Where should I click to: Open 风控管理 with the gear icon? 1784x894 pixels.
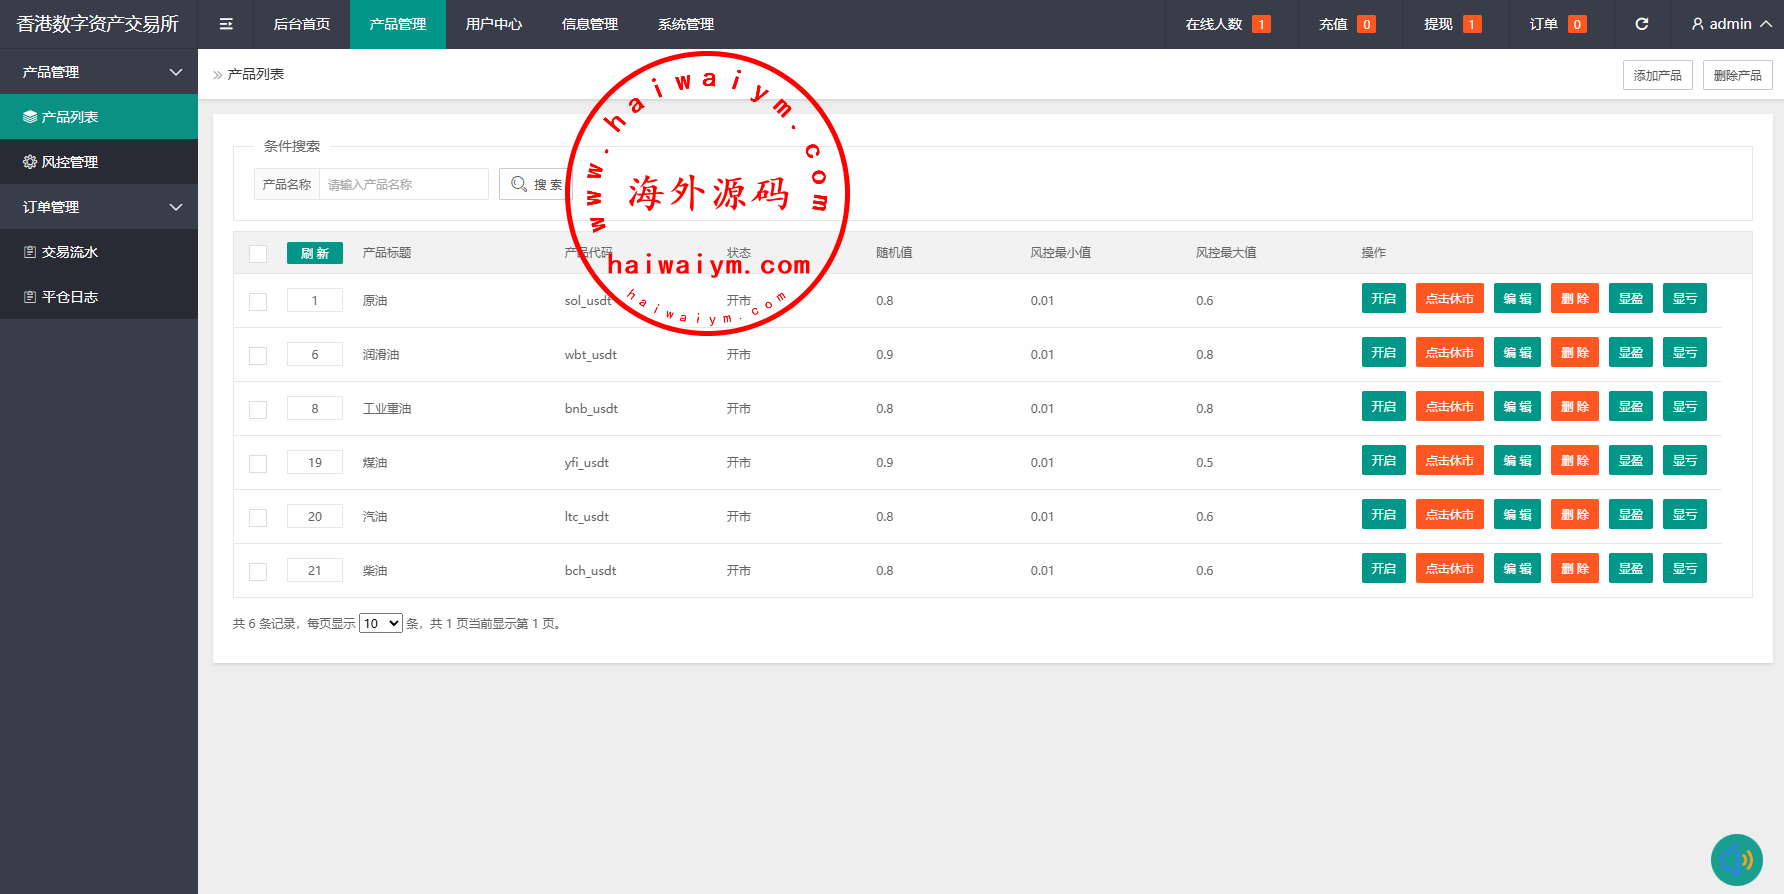click(x=98, y=162)
